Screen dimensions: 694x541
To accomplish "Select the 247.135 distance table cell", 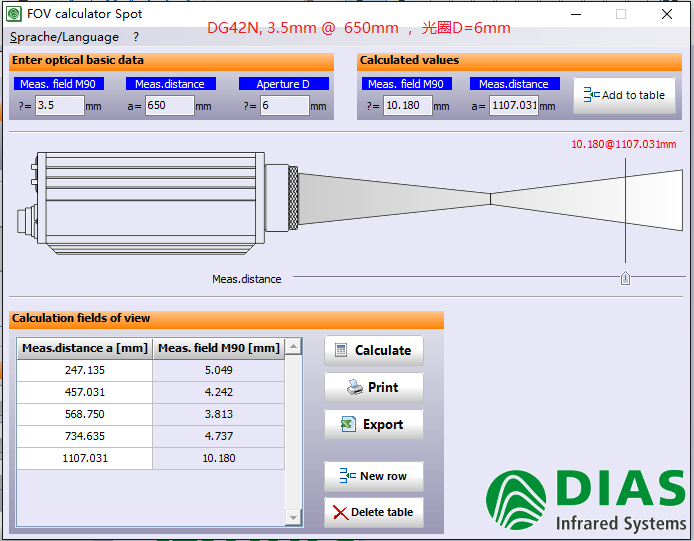I will click(x=85, y=370).
